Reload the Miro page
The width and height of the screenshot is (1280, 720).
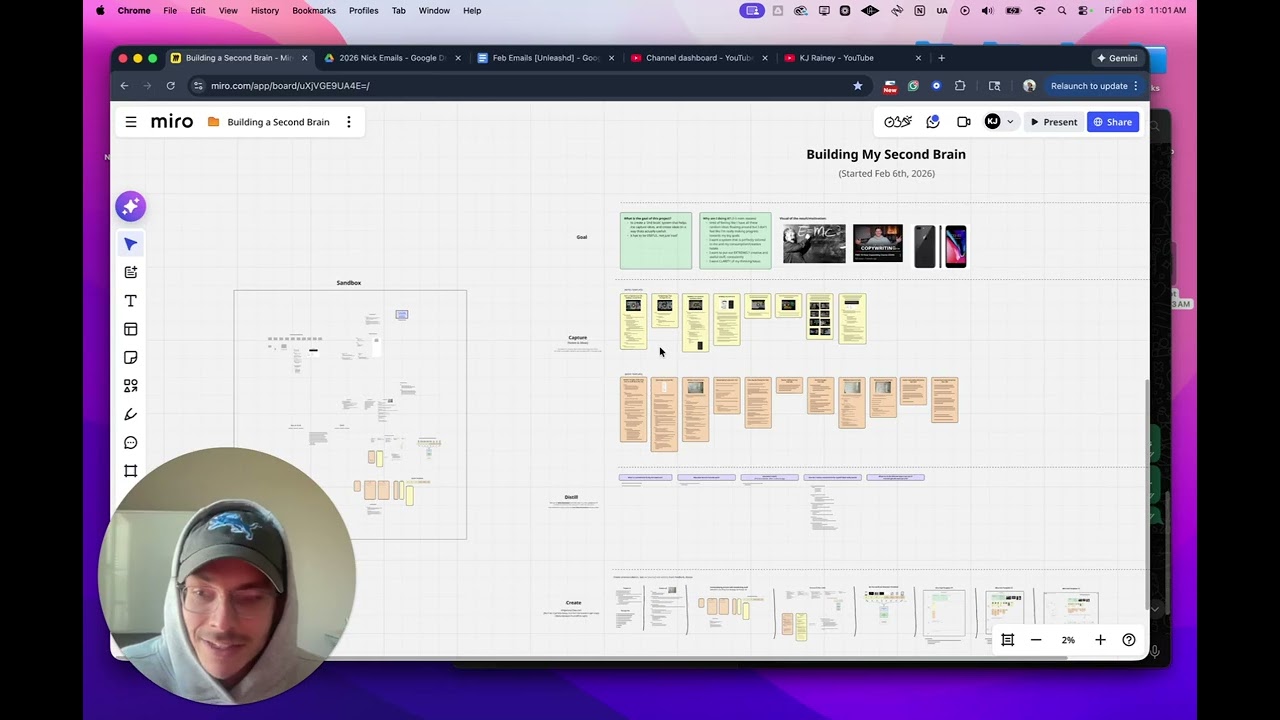[x=171, y=86]
